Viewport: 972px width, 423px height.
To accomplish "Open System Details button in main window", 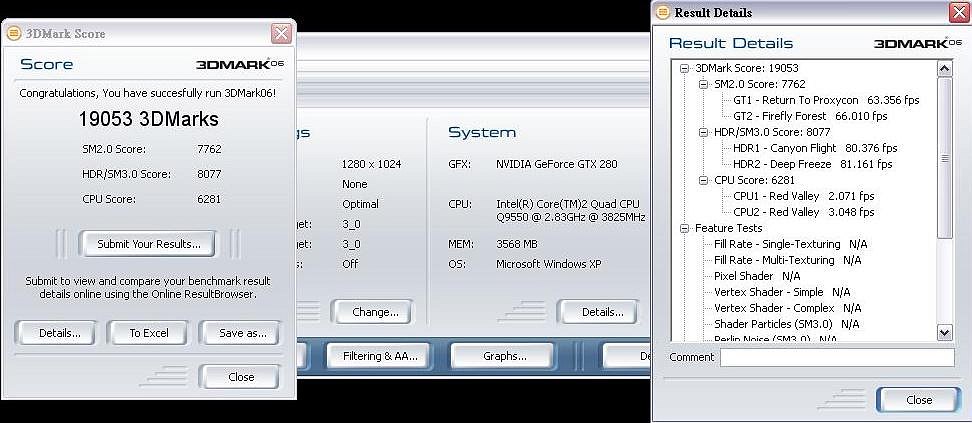I will pyautogui.click(x=599, y=312).
